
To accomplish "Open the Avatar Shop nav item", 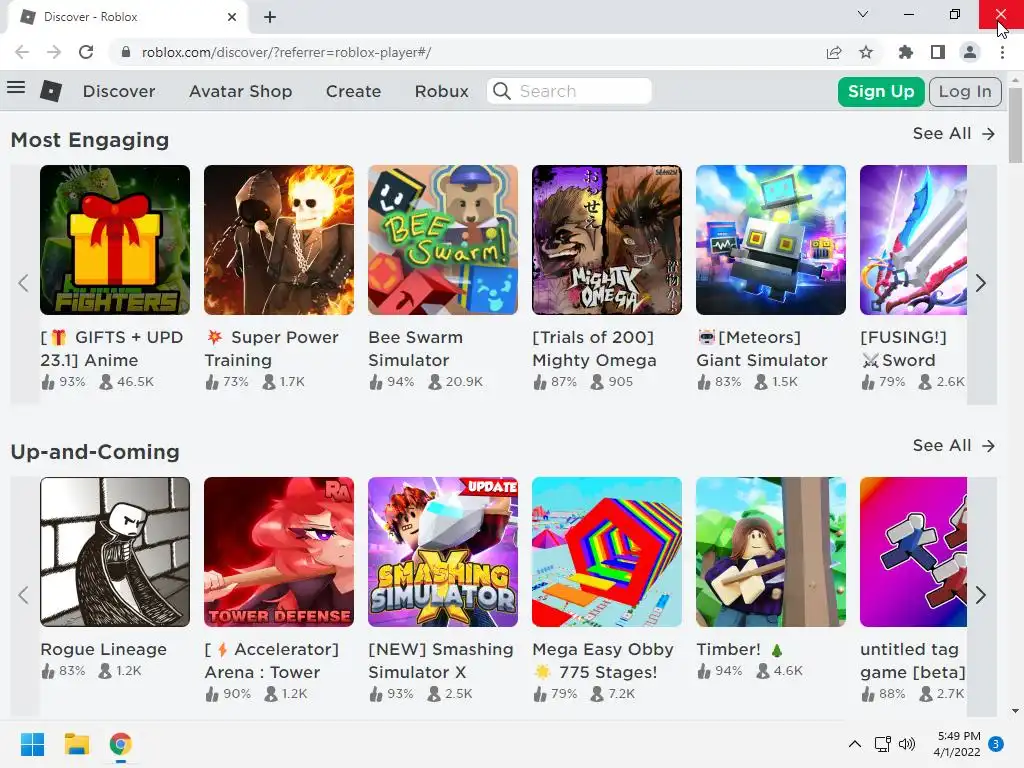I will click(x=240, y=91).
